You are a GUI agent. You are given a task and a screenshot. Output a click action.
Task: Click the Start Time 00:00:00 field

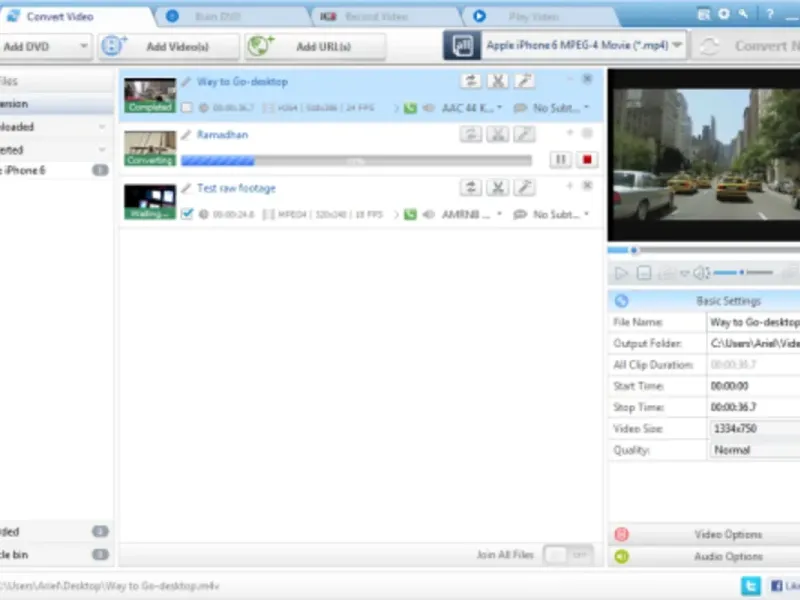pyautogui.click(x=754, y=386)
